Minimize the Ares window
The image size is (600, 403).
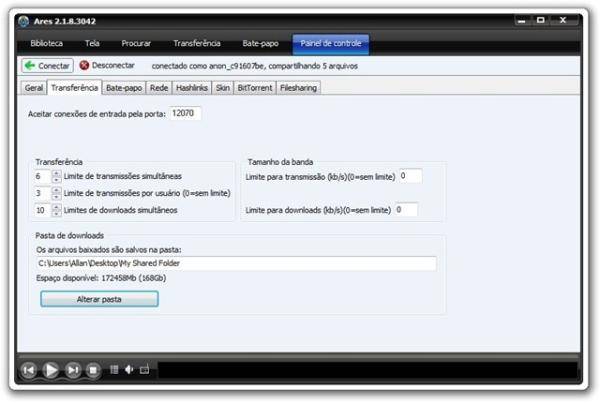pyautogui.click(x=522, y=21)
